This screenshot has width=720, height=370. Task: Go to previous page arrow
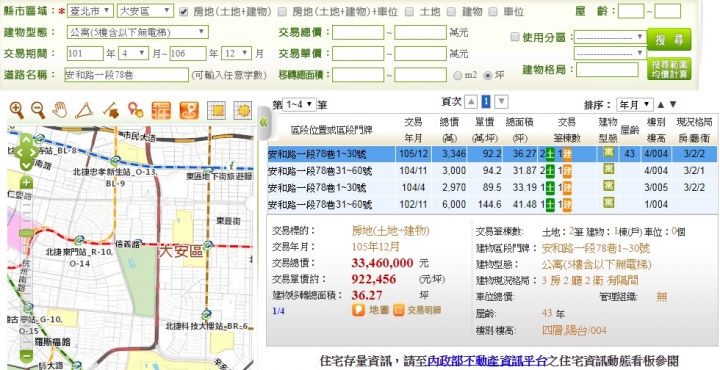[x=471, y=102]
